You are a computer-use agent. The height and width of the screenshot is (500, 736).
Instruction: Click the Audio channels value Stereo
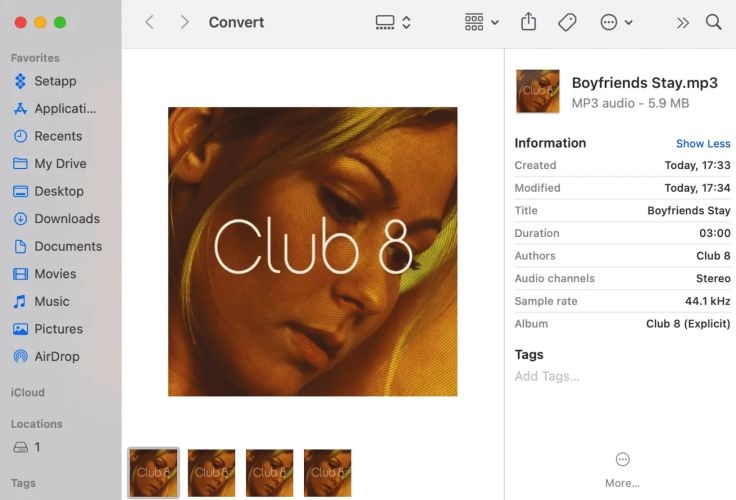pyautogui.click(x=713, y=278)
